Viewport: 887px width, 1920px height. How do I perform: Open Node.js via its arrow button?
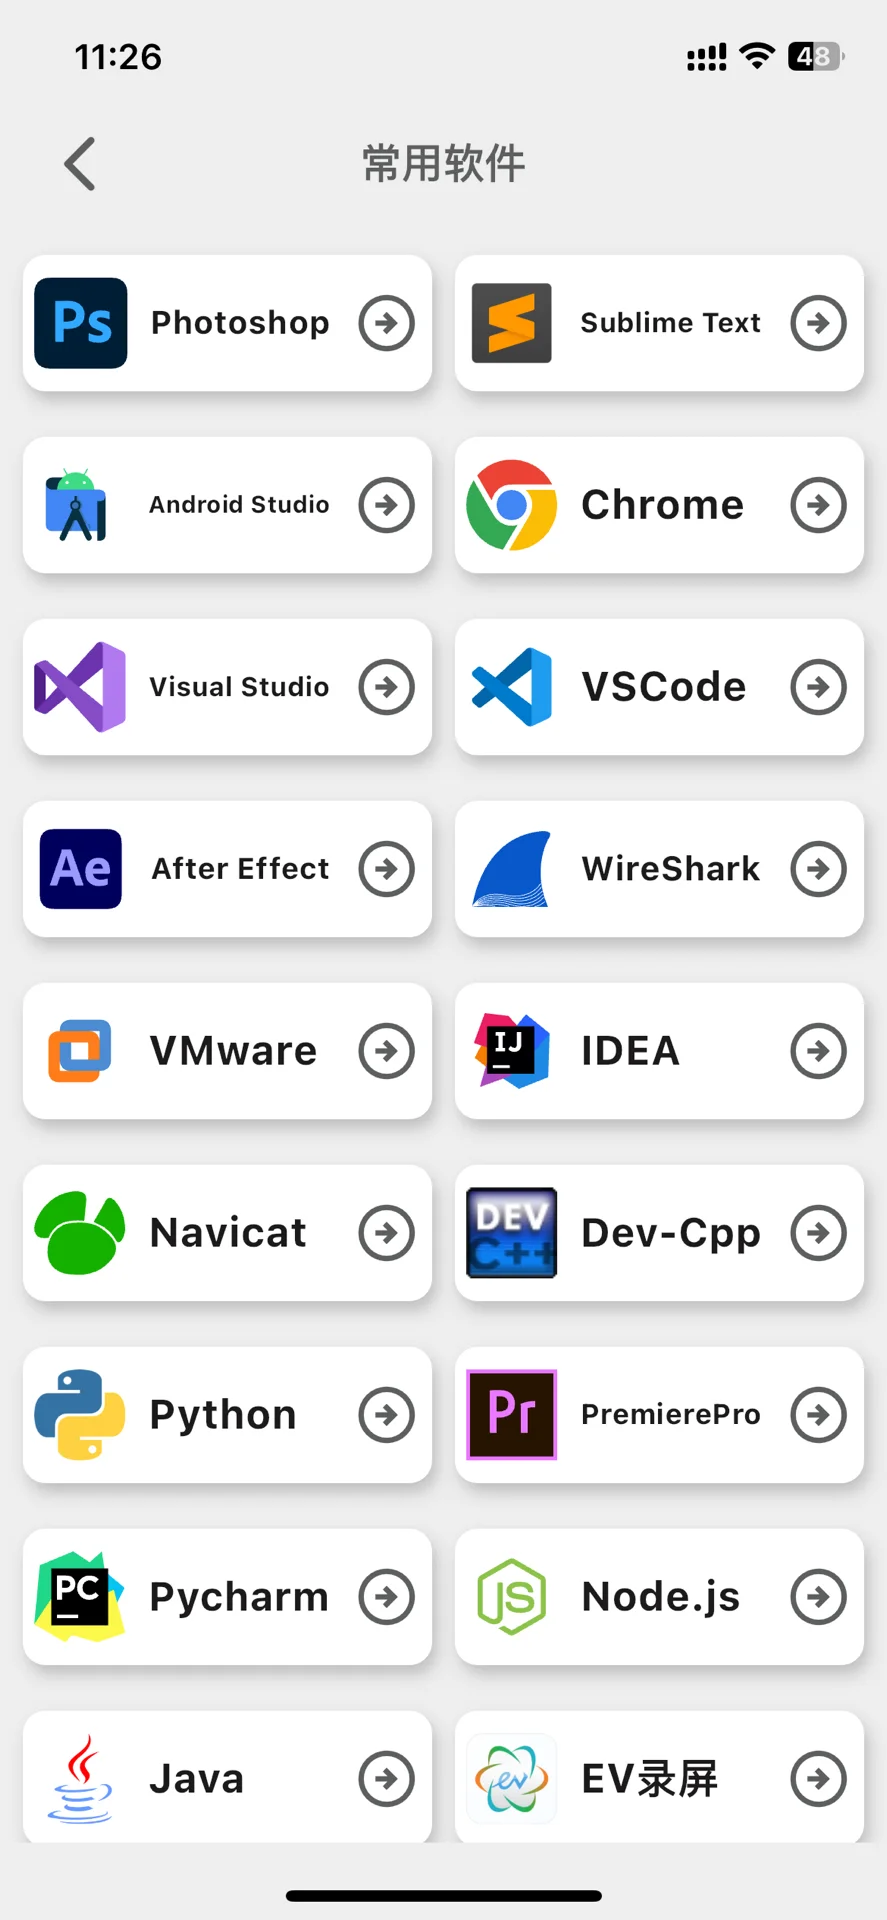(818, 1597)
